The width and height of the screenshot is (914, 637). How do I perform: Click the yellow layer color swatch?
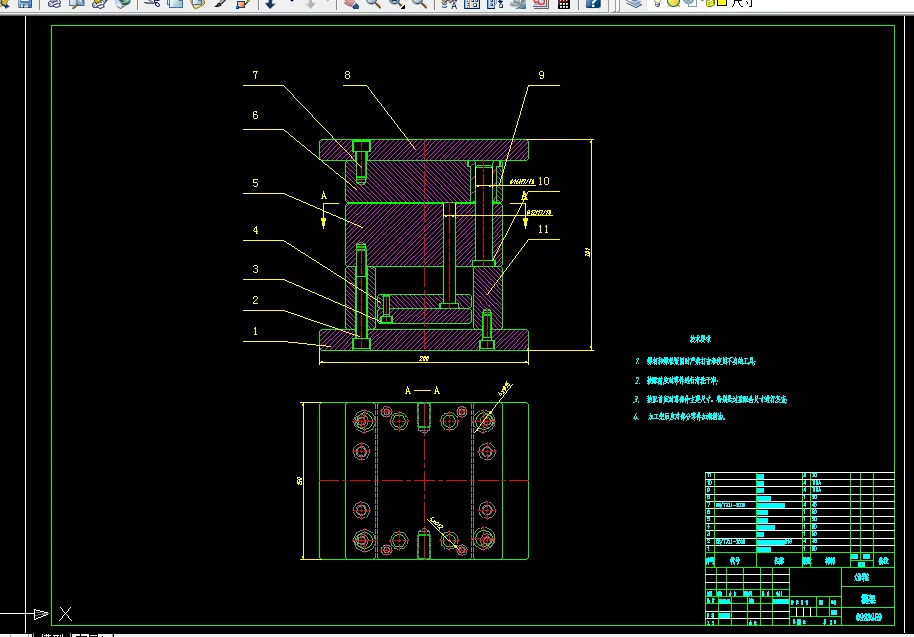722,2
